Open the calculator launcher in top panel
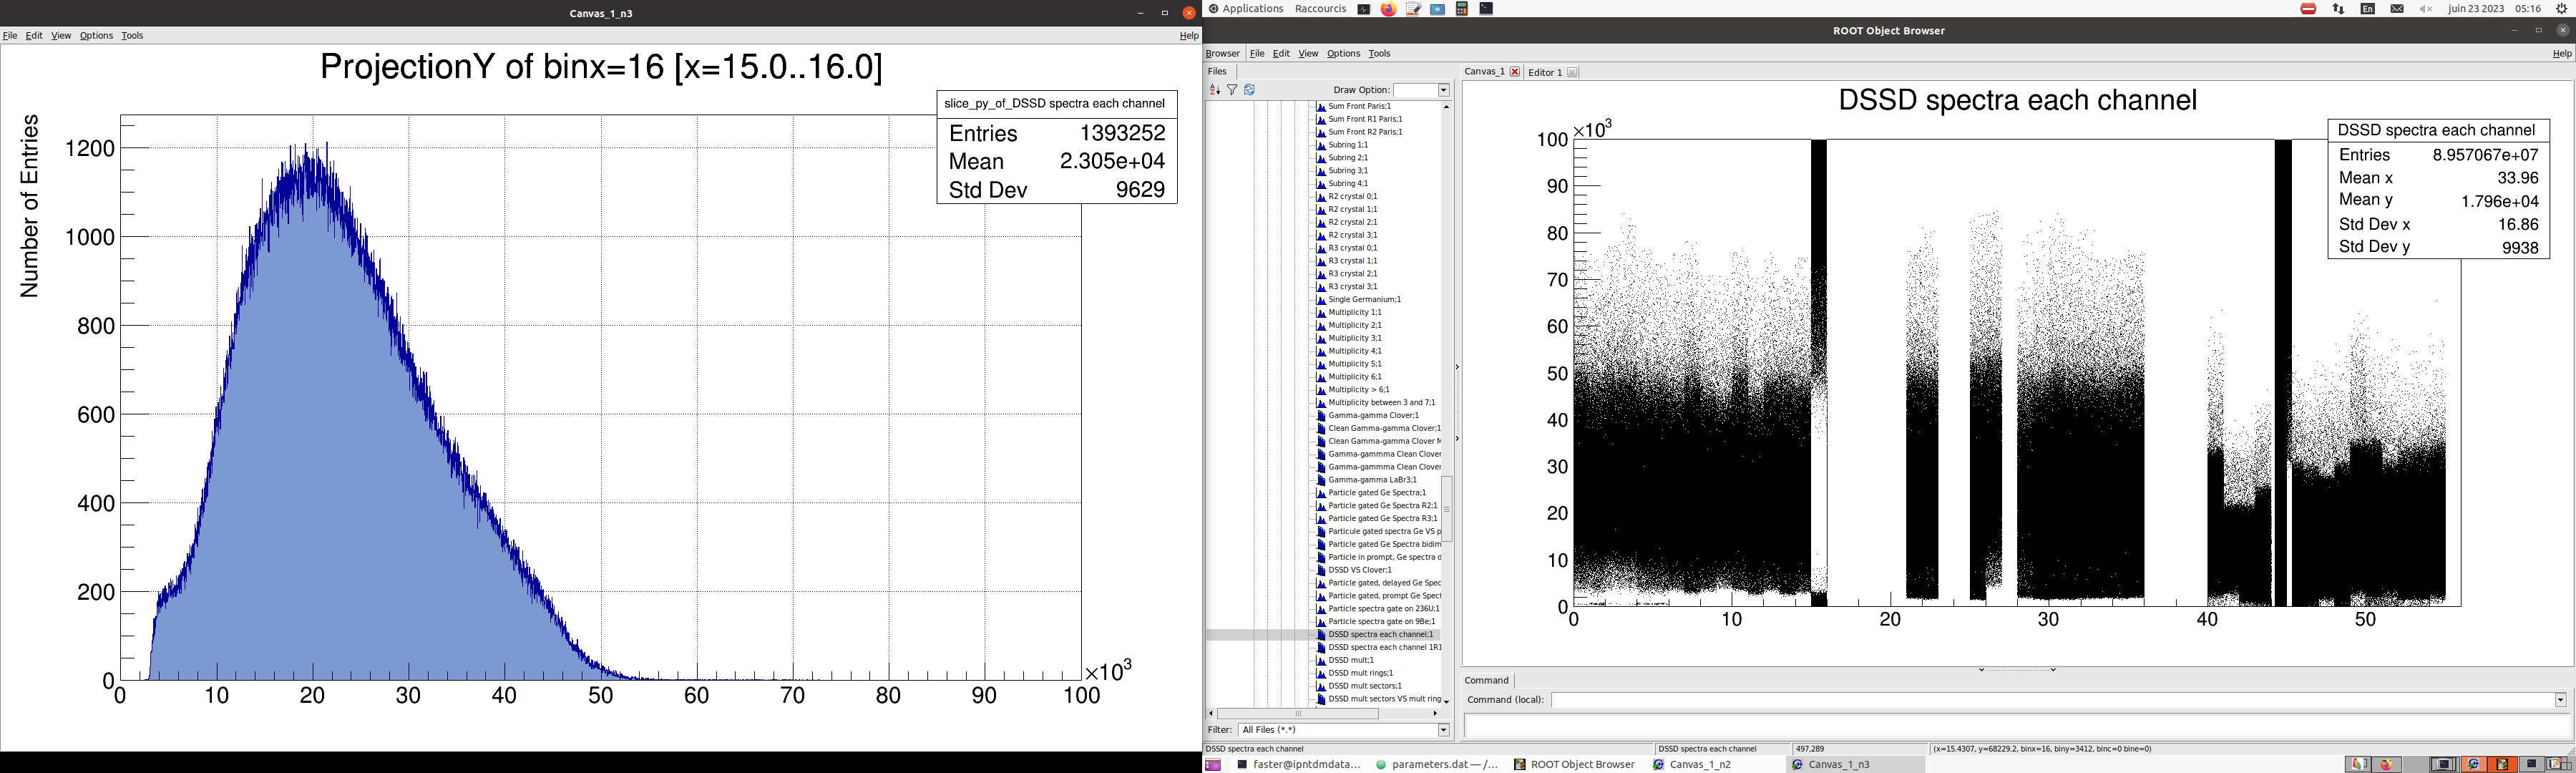Image resolution: width=2576 pixels, height=773 pixels. tap(1462, 9)
